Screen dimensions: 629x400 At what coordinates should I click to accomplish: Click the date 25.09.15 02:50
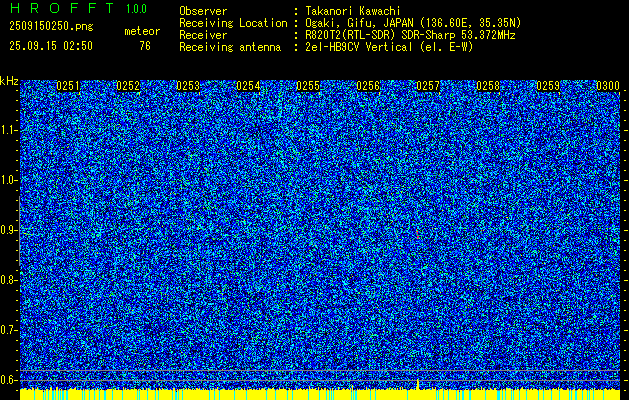click(x=51, y=45)
